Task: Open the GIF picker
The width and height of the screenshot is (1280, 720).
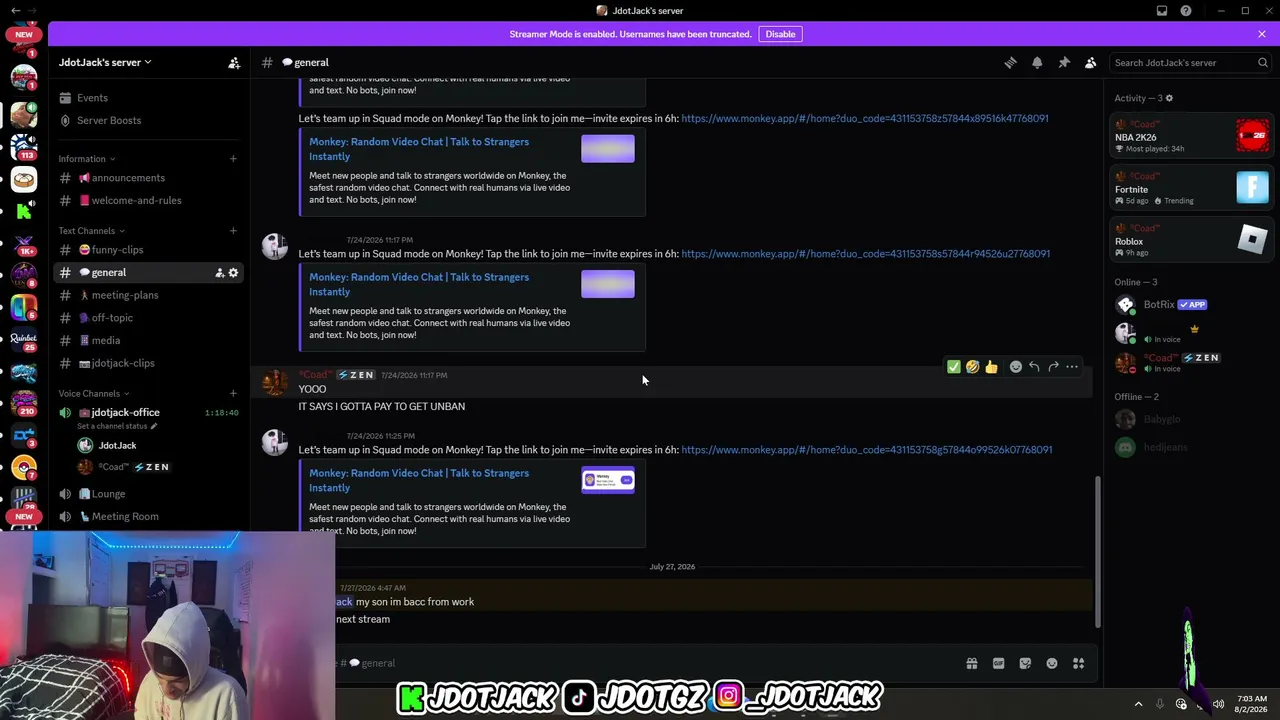Action: pyautogui.click(x=998, y=663)
